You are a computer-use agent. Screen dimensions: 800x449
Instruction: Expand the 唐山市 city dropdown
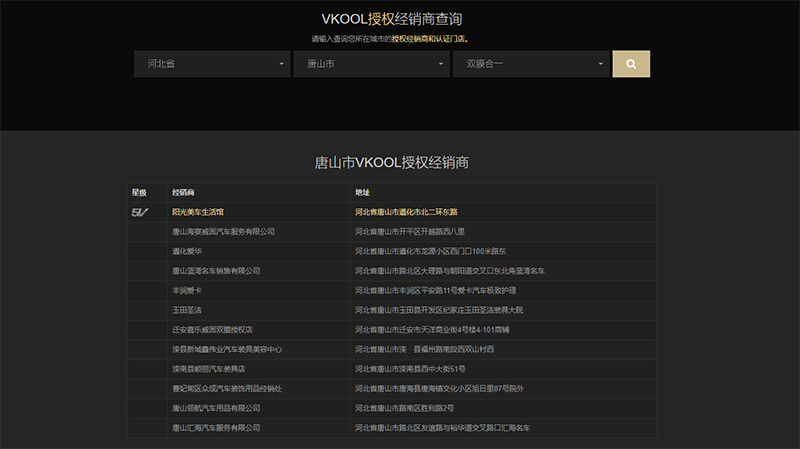coord(372,64)
